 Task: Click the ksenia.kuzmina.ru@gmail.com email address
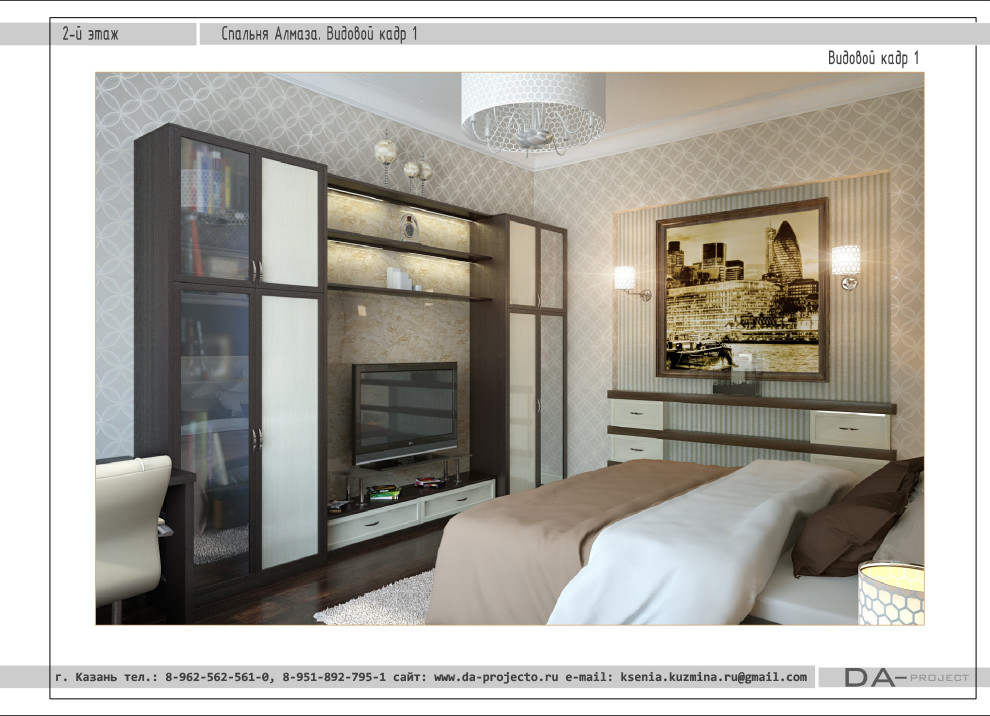coord(713,677)
